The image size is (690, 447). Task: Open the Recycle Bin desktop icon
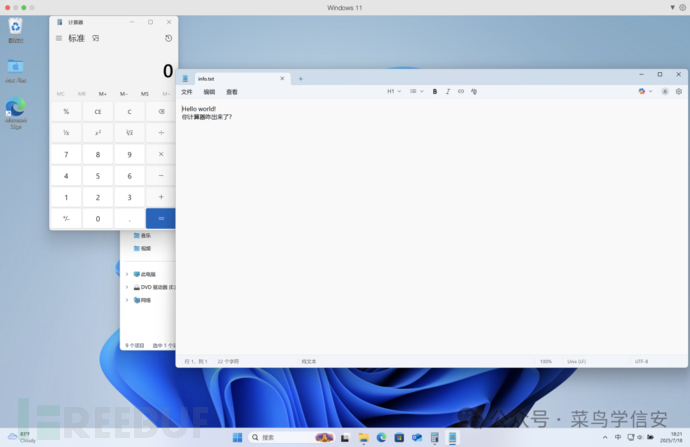[x=15, y=30]
